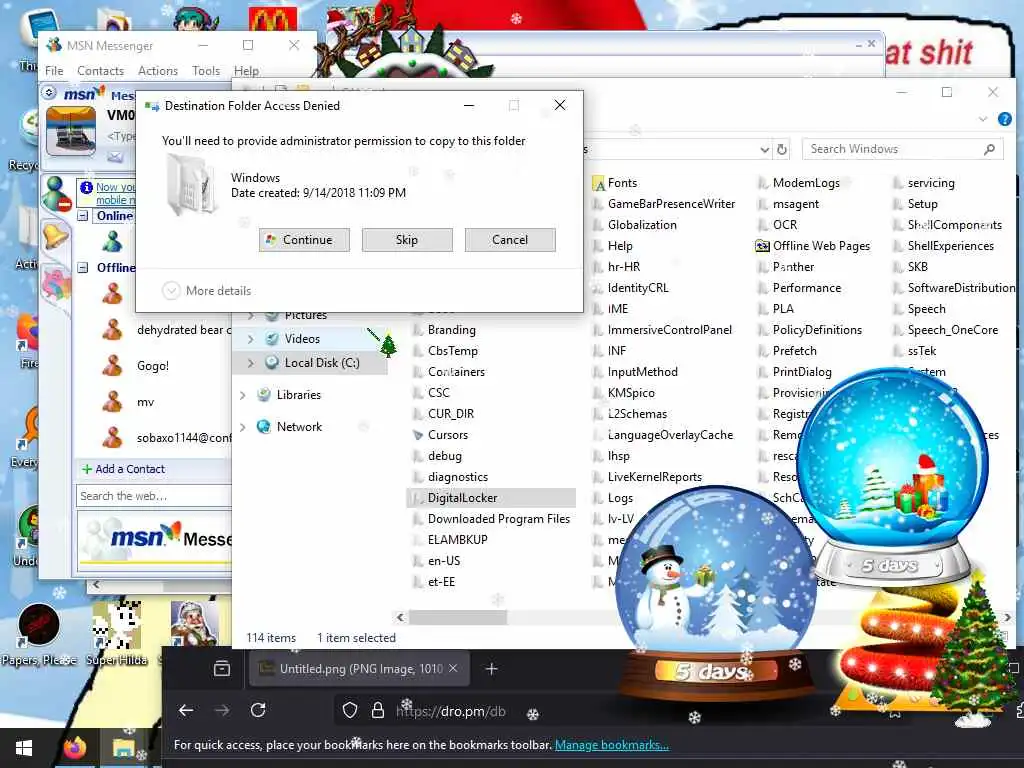Select the Cursors folder
This screenshot has height=768, width=1024.
click(441, 435)
